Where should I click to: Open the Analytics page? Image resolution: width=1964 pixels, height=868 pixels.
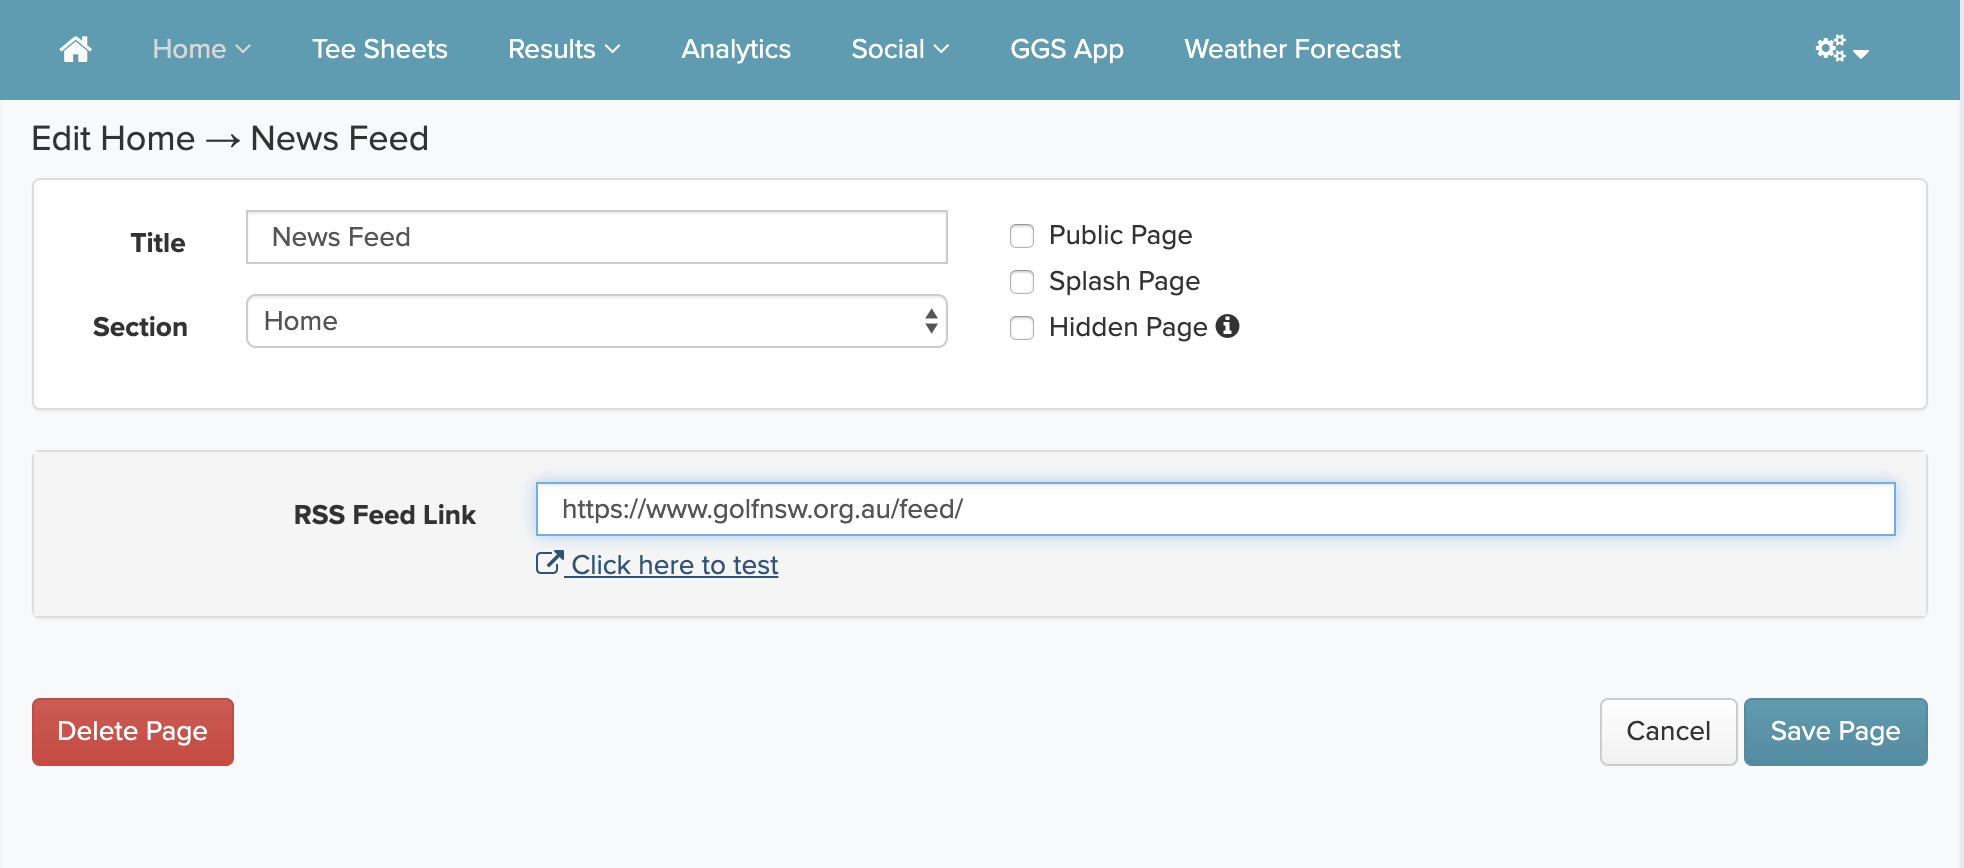point(736,49)
